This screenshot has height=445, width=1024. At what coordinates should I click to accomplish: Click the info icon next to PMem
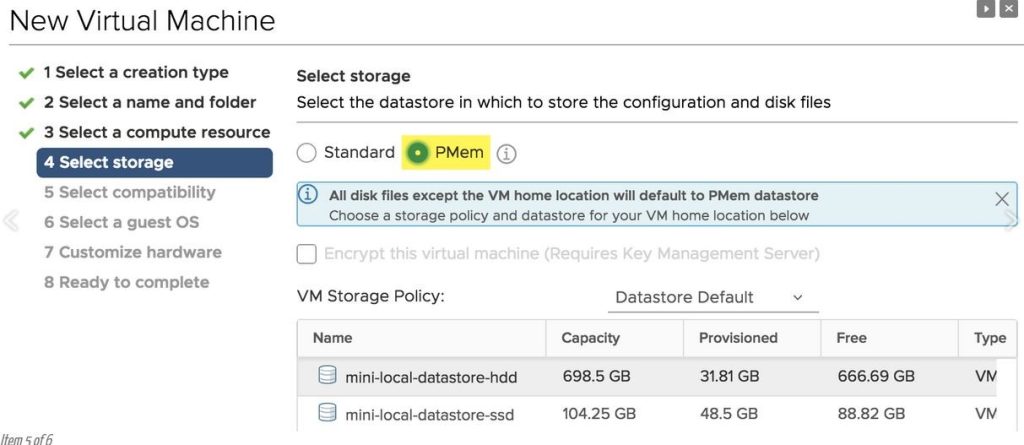[x=506, y=154]
